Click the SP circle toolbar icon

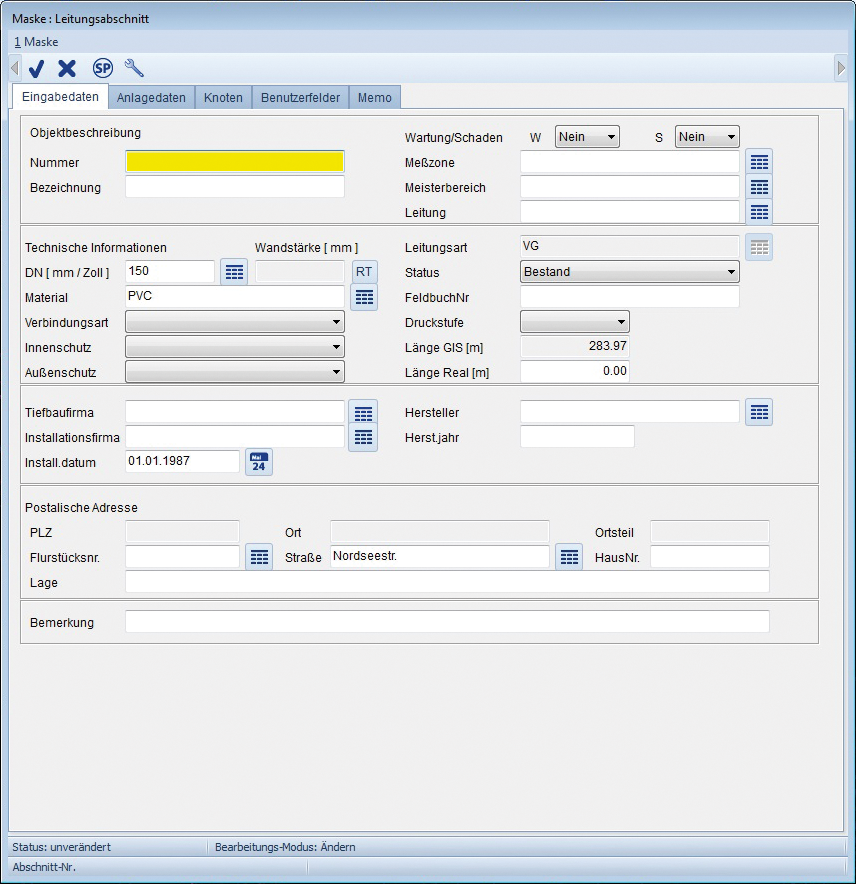point(102,68)
